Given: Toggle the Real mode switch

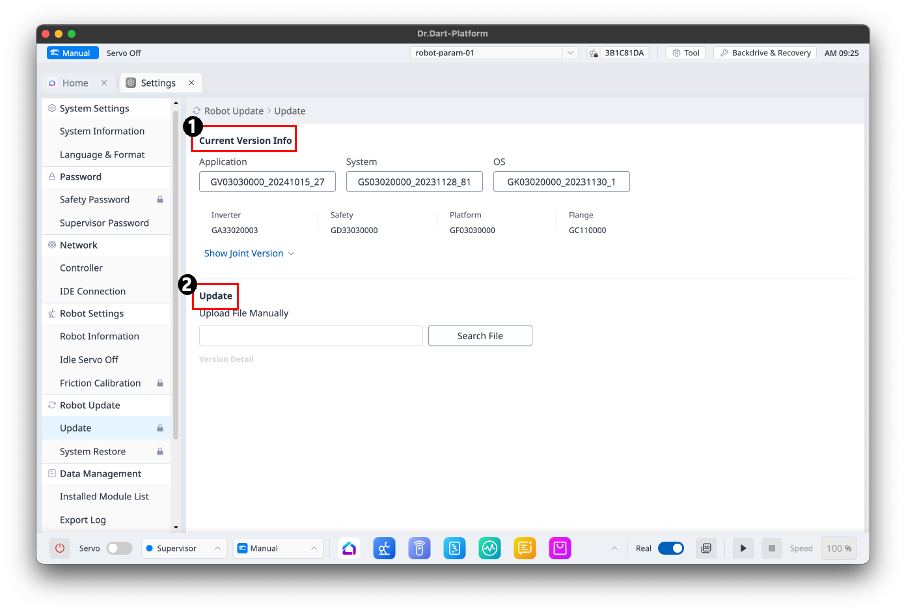Looking at the screenshot, I should (670, 548).
